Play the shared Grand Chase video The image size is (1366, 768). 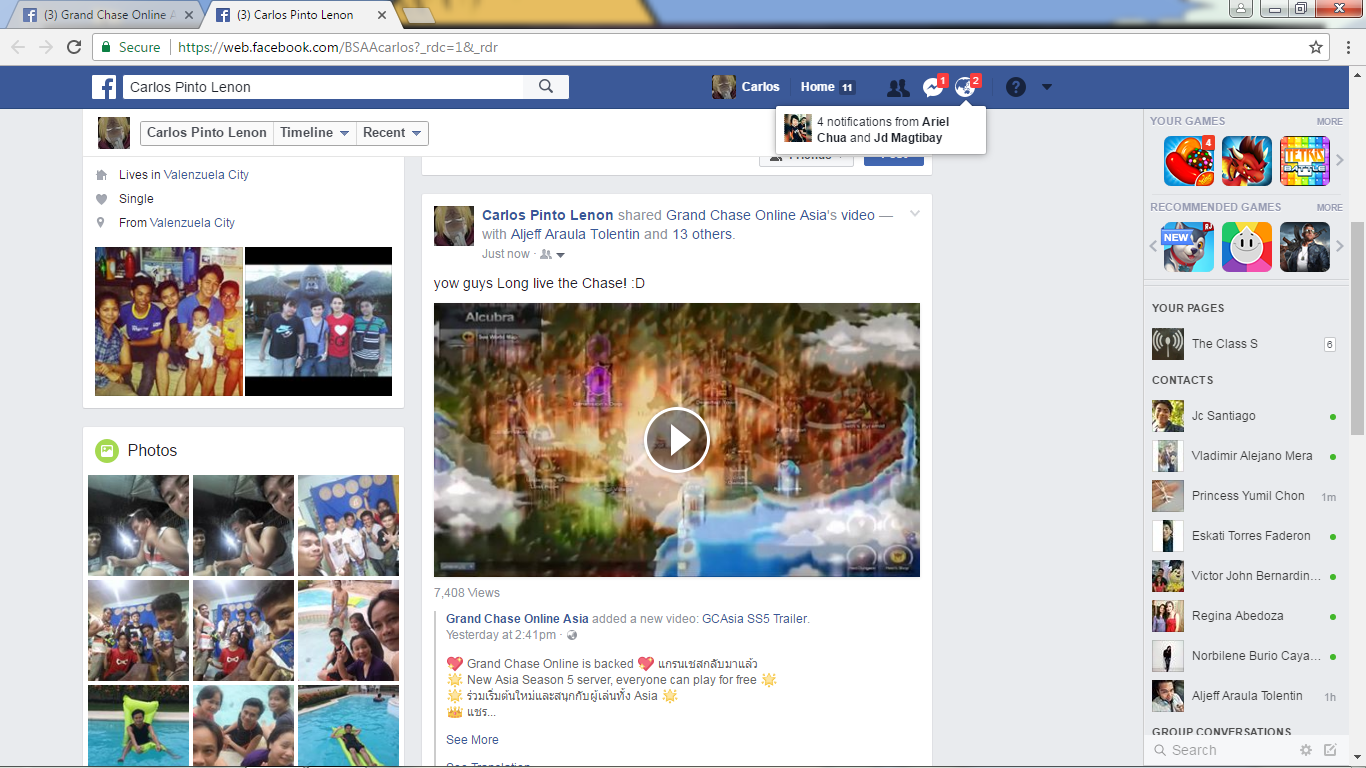coord(676,440)
